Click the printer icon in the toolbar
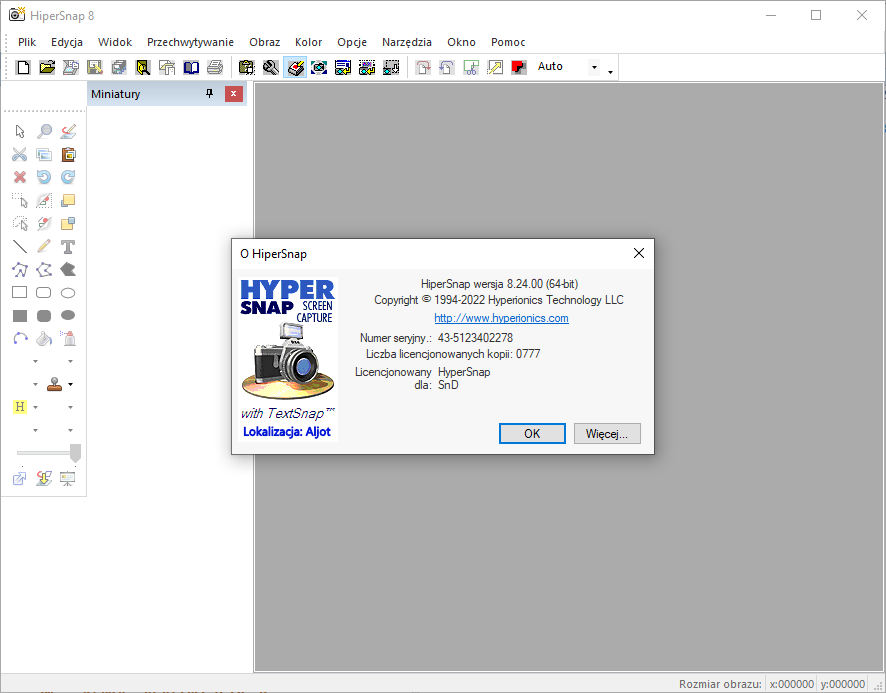 point(215,68)
